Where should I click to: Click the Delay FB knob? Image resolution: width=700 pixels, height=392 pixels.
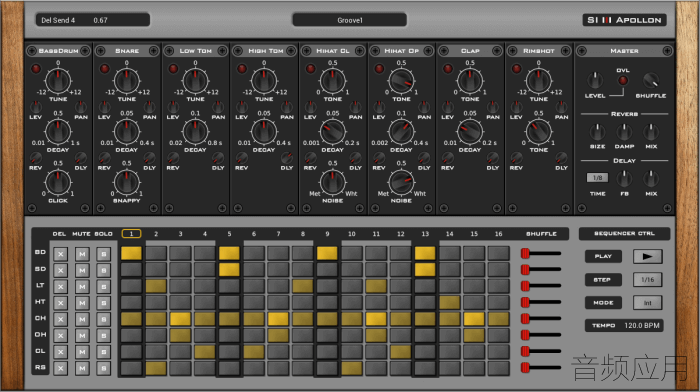(x=624, y=179)
